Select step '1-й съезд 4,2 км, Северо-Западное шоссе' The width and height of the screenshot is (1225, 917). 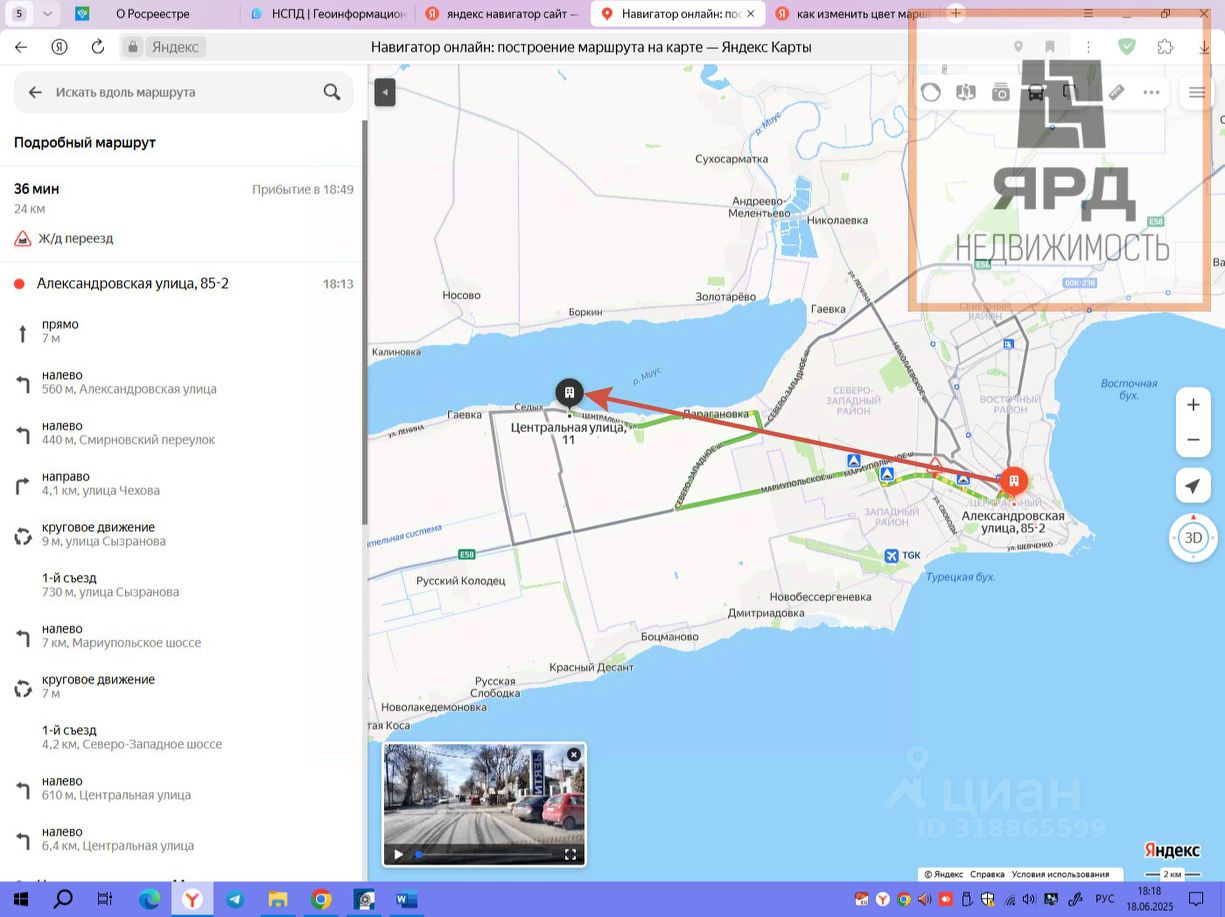pos(183,737)
